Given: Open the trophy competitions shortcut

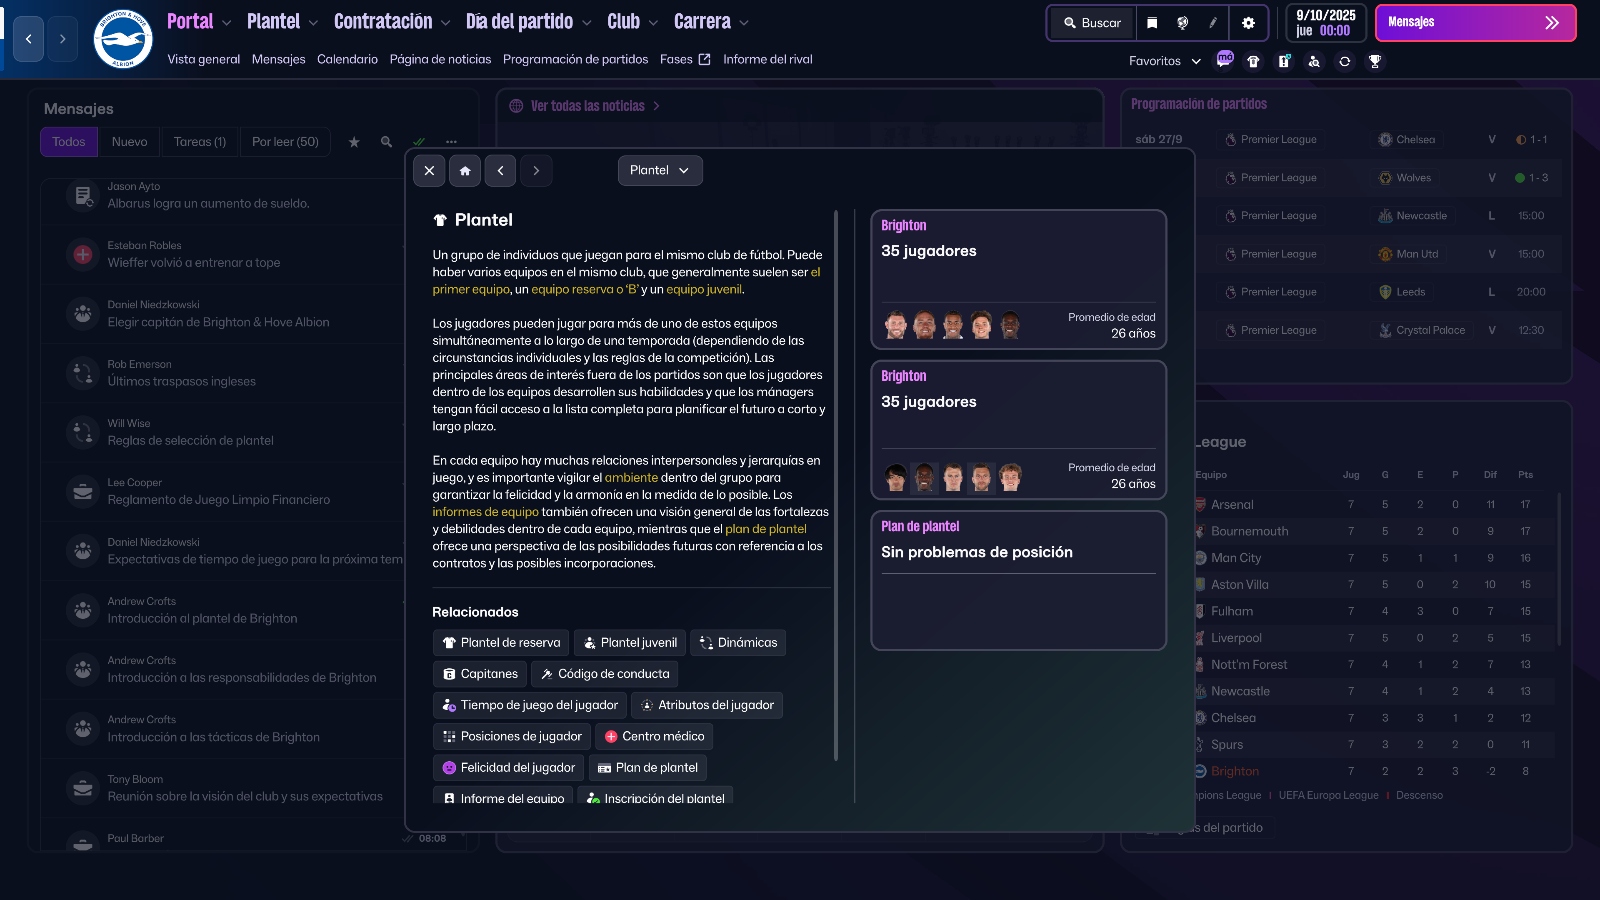Looking at the screenshot, I should (1375, 62).
